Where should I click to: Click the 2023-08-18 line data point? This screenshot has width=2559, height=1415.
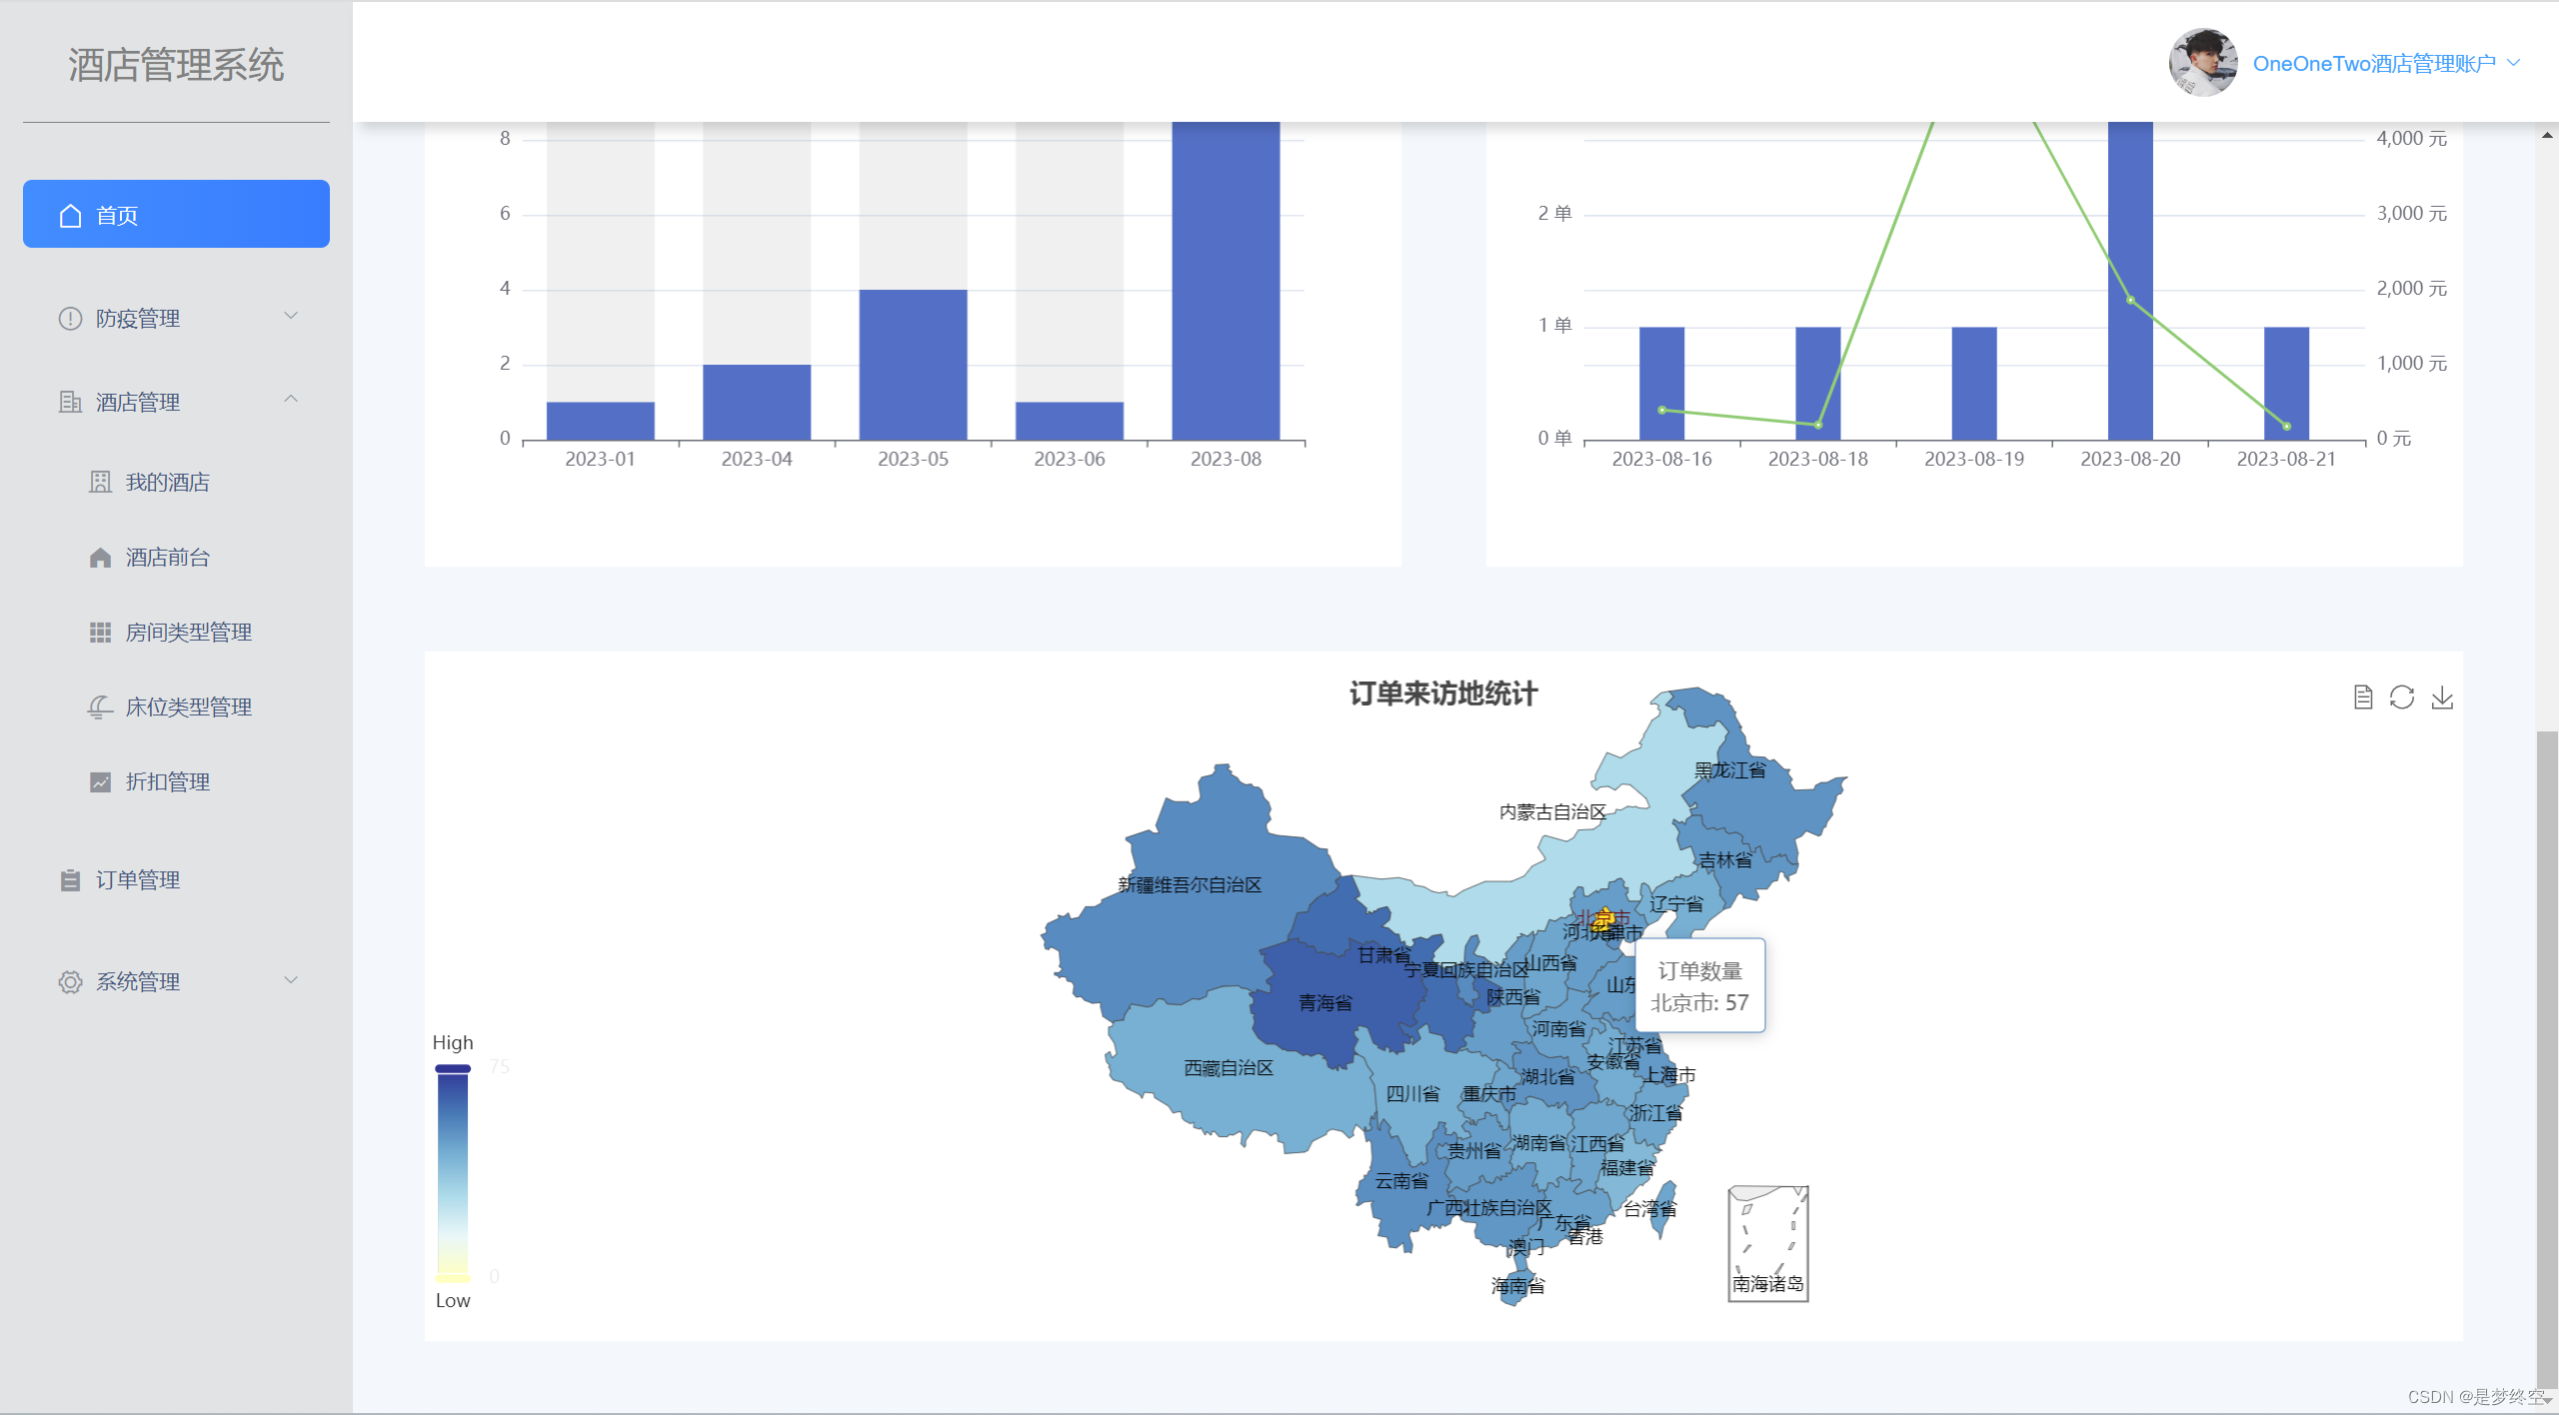(x=1818, y=424)
